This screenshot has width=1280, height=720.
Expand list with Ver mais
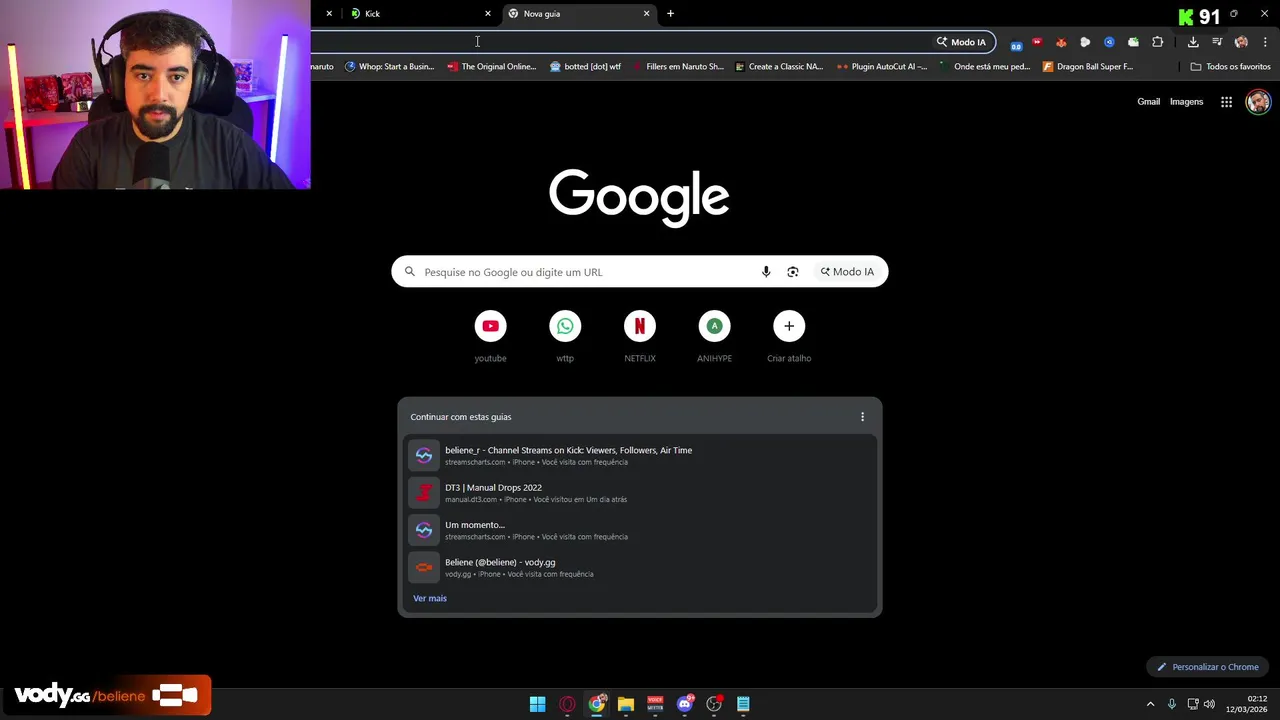click(430, 598)
